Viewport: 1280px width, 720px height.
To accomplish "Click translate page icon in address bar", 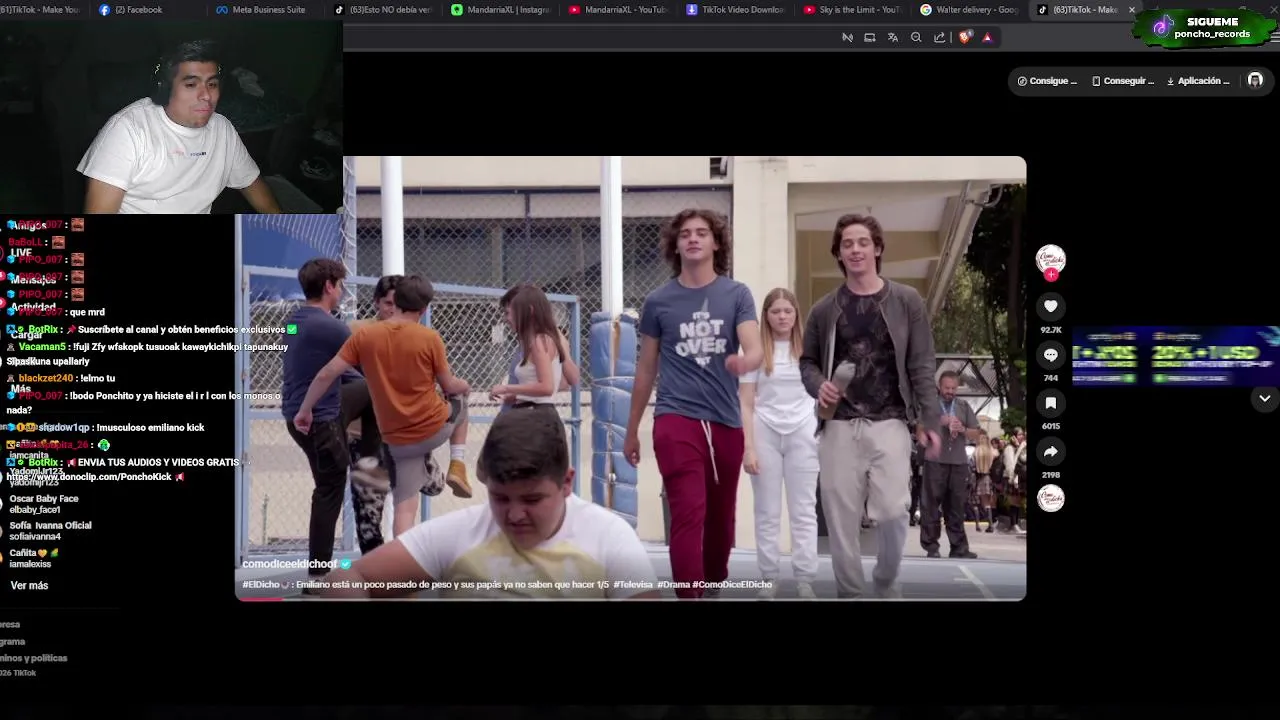I will tap(893, 37).
